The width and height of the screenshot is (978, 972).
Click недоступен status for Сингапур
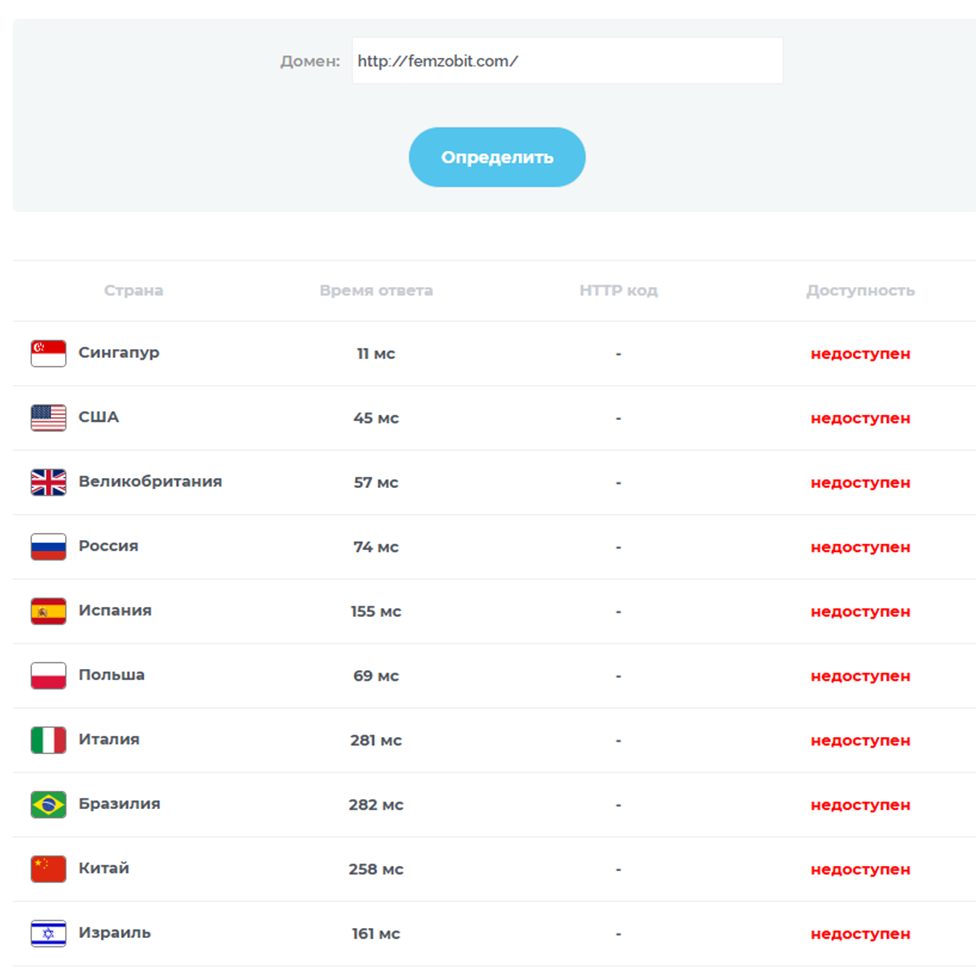(x=860, y=354)
